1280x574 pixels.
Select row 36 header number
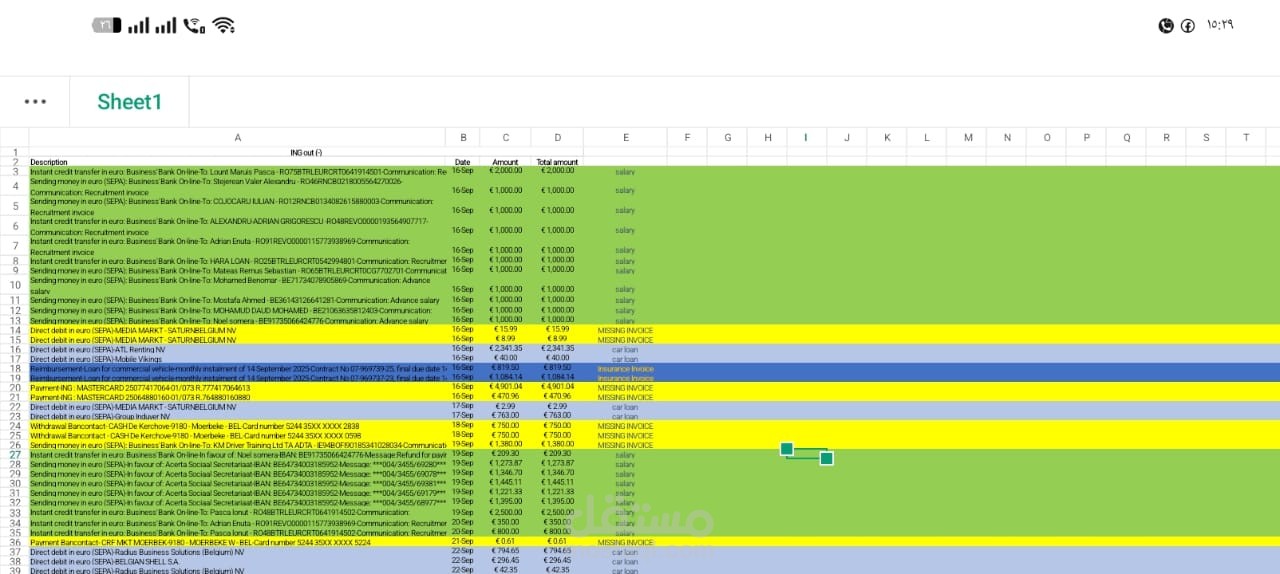tap(15, 542)
